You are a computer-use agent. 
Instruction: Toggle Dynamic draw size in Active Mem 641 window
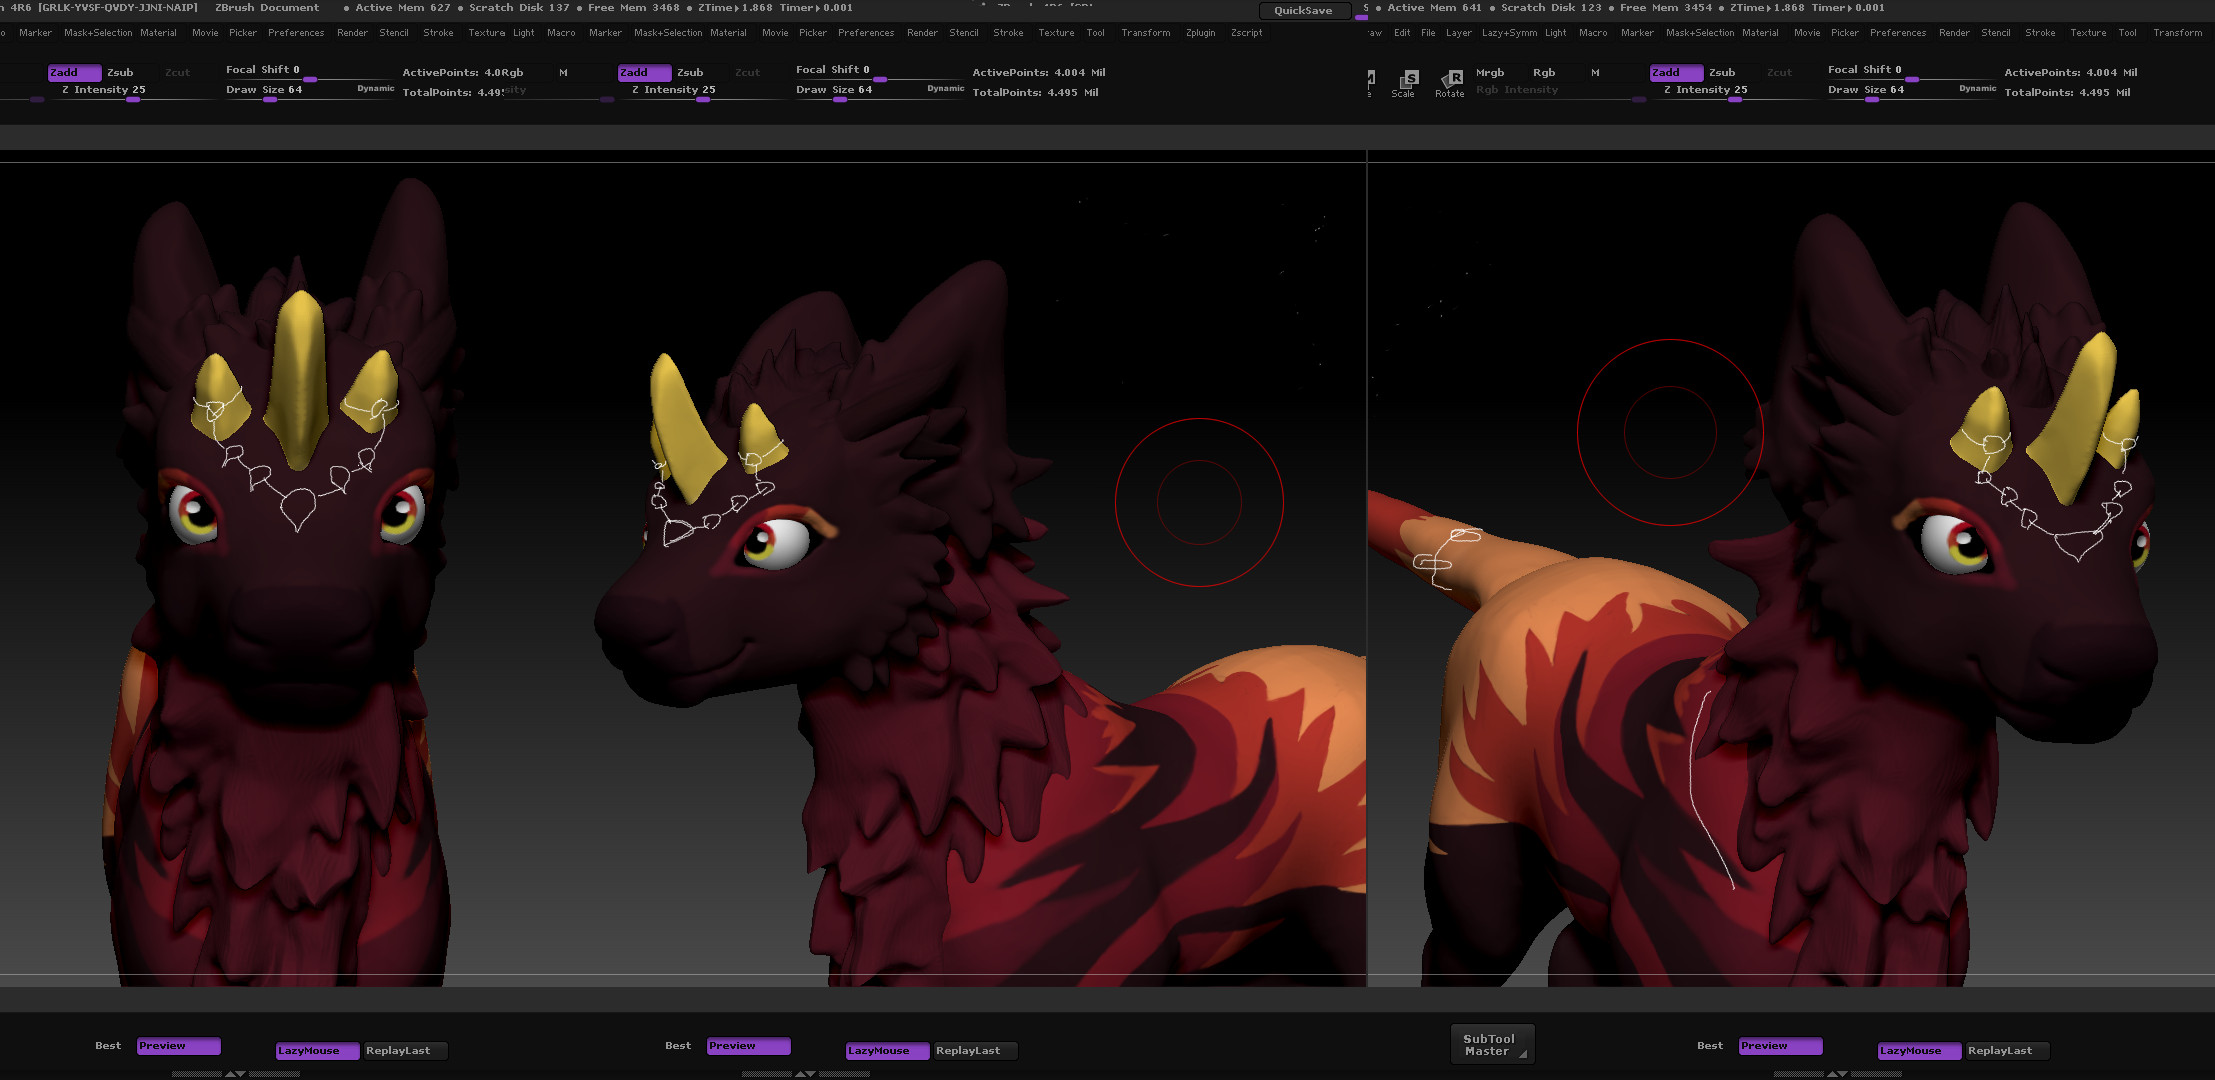coord(1976,88)
